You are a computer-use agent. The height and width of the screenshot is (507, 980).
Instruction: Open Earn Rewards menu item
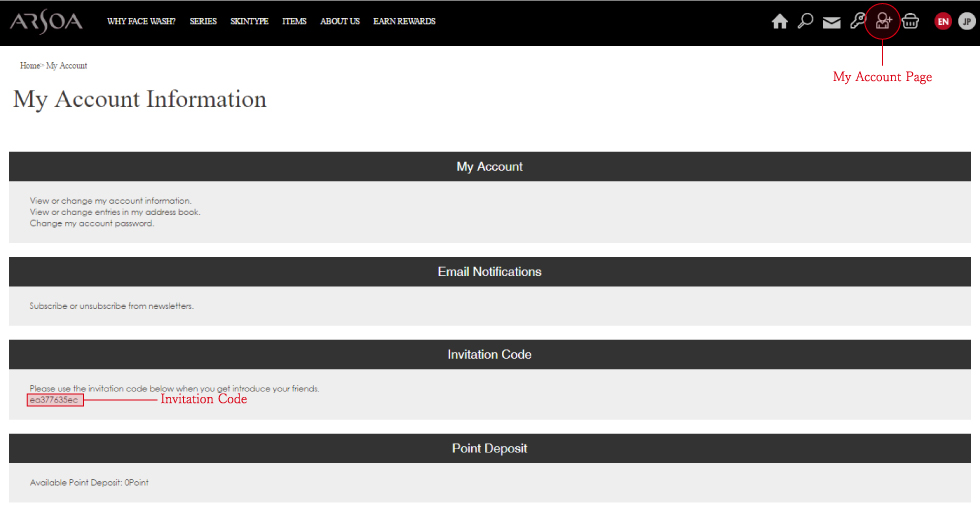404,21
